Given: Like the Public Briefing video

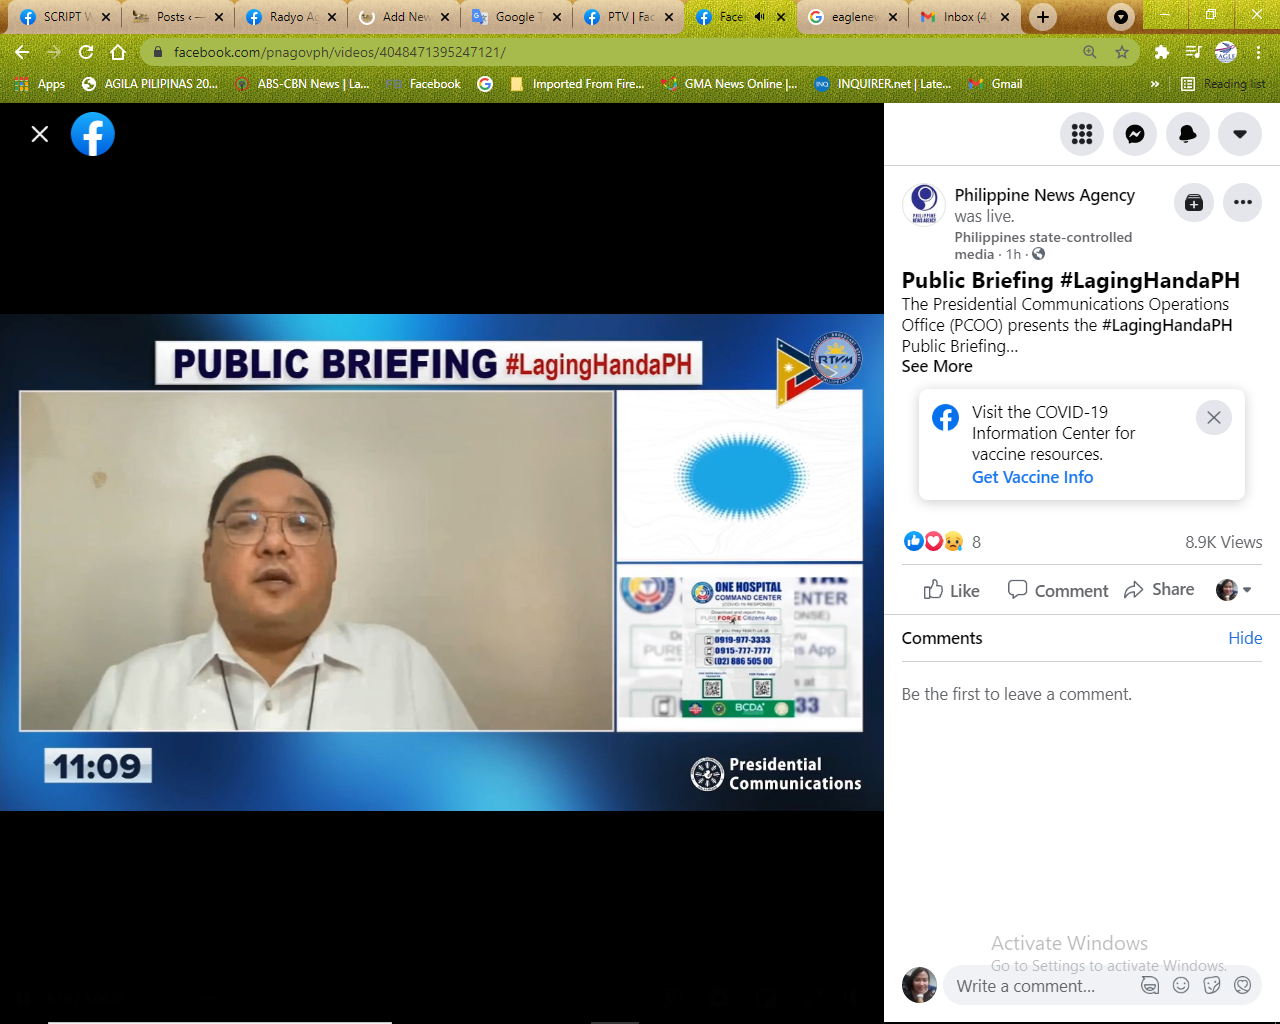Looking at the screenshot, I should 951,590.
